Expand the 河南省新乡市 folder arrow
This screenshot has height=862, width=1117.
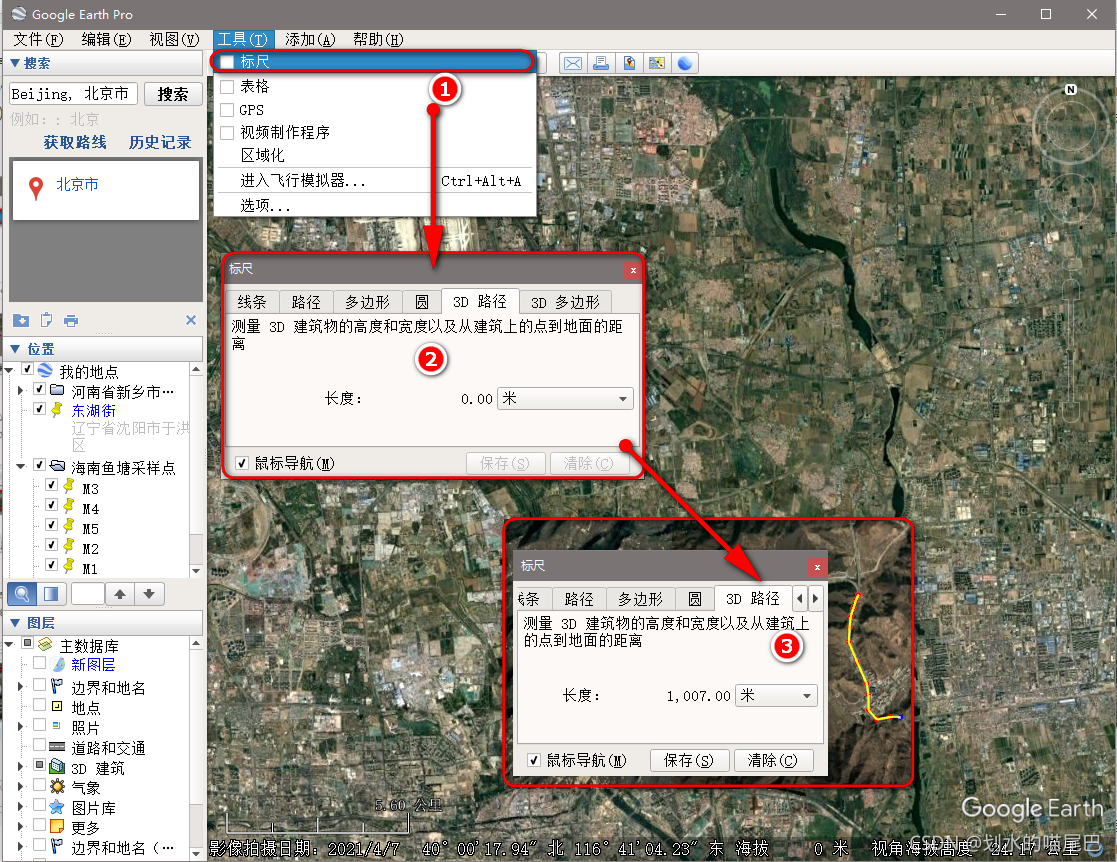(x=20, y=390)
